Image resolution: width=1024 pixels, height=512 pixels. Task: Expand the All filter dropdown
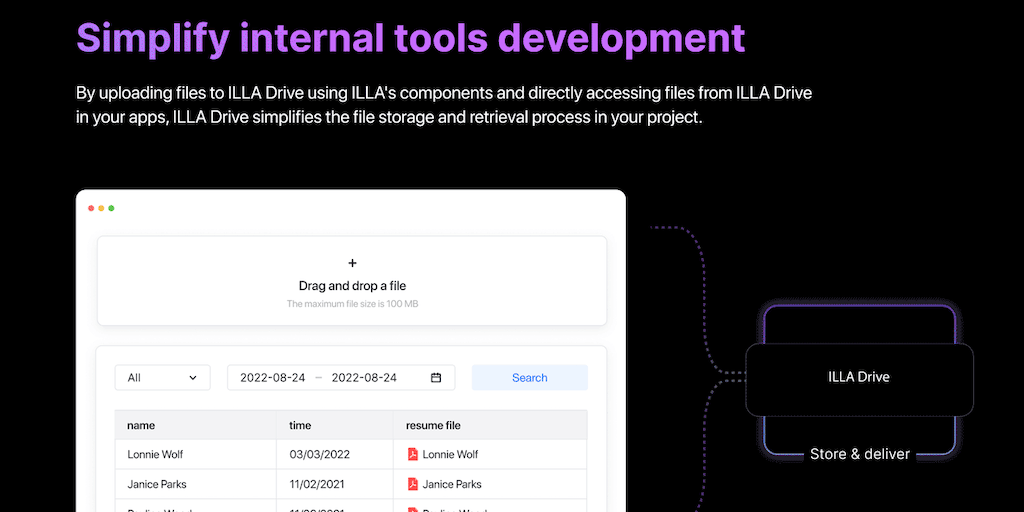tap(163, 377)
